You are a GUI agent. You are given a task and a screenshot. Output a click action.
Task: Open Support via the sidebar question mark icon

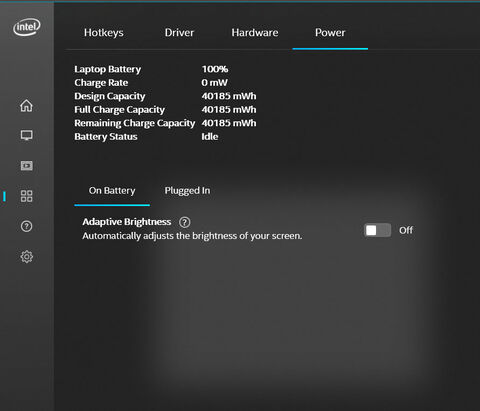(26, 226)
